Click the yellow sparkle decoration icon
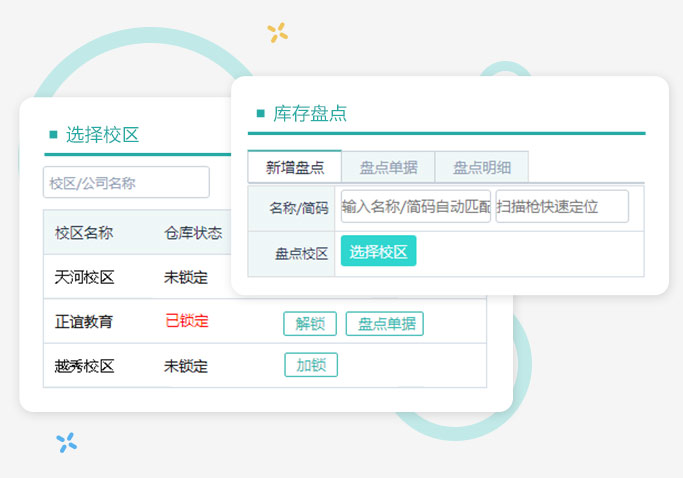This screenshot has width=683, height=478. 277,33
